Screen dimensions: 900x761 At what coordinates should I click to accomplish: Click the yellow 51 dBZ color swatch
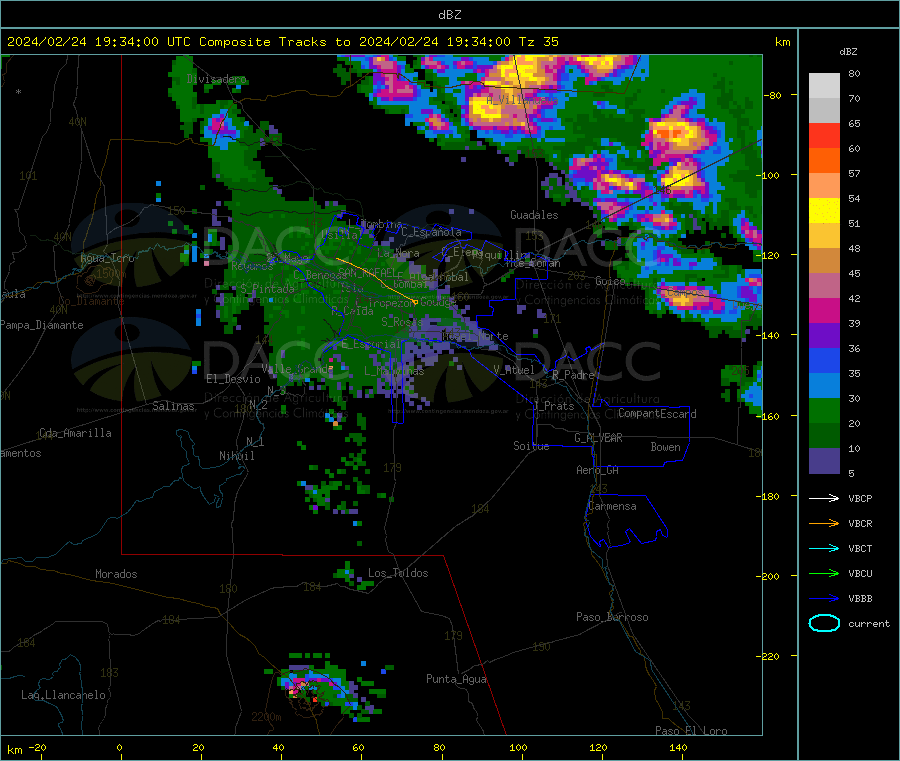pyautogui.click(x=824, y=211)
